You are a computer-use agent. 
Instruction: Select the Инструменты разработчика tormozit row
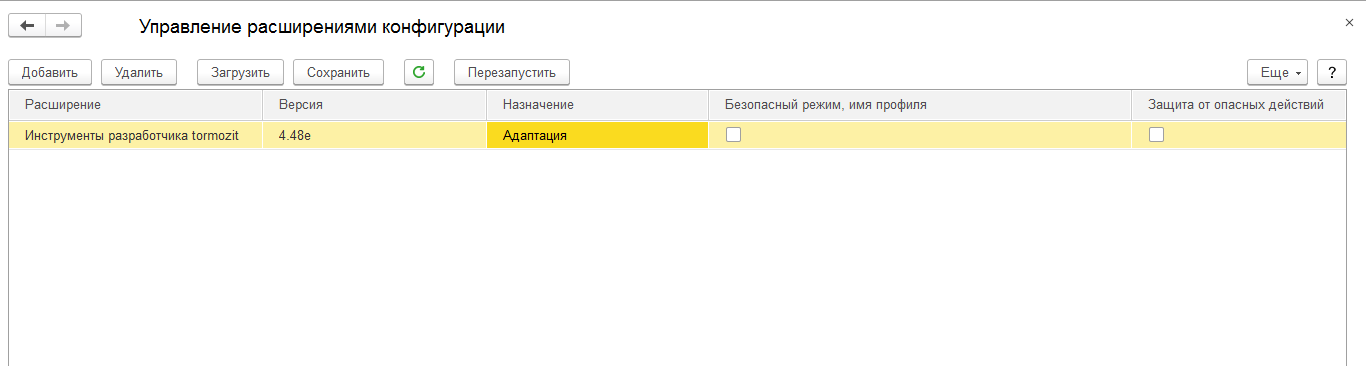[678, 135]
